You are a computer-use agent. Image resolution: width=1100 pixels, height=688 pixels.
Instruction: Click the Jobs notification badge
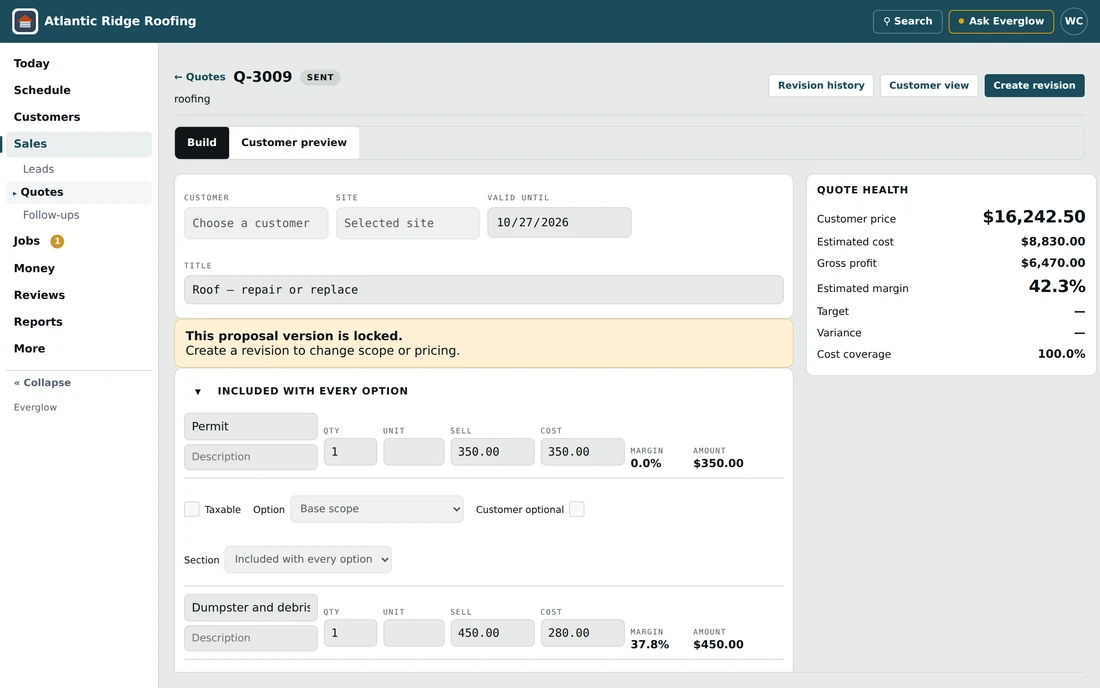(58, 241)
